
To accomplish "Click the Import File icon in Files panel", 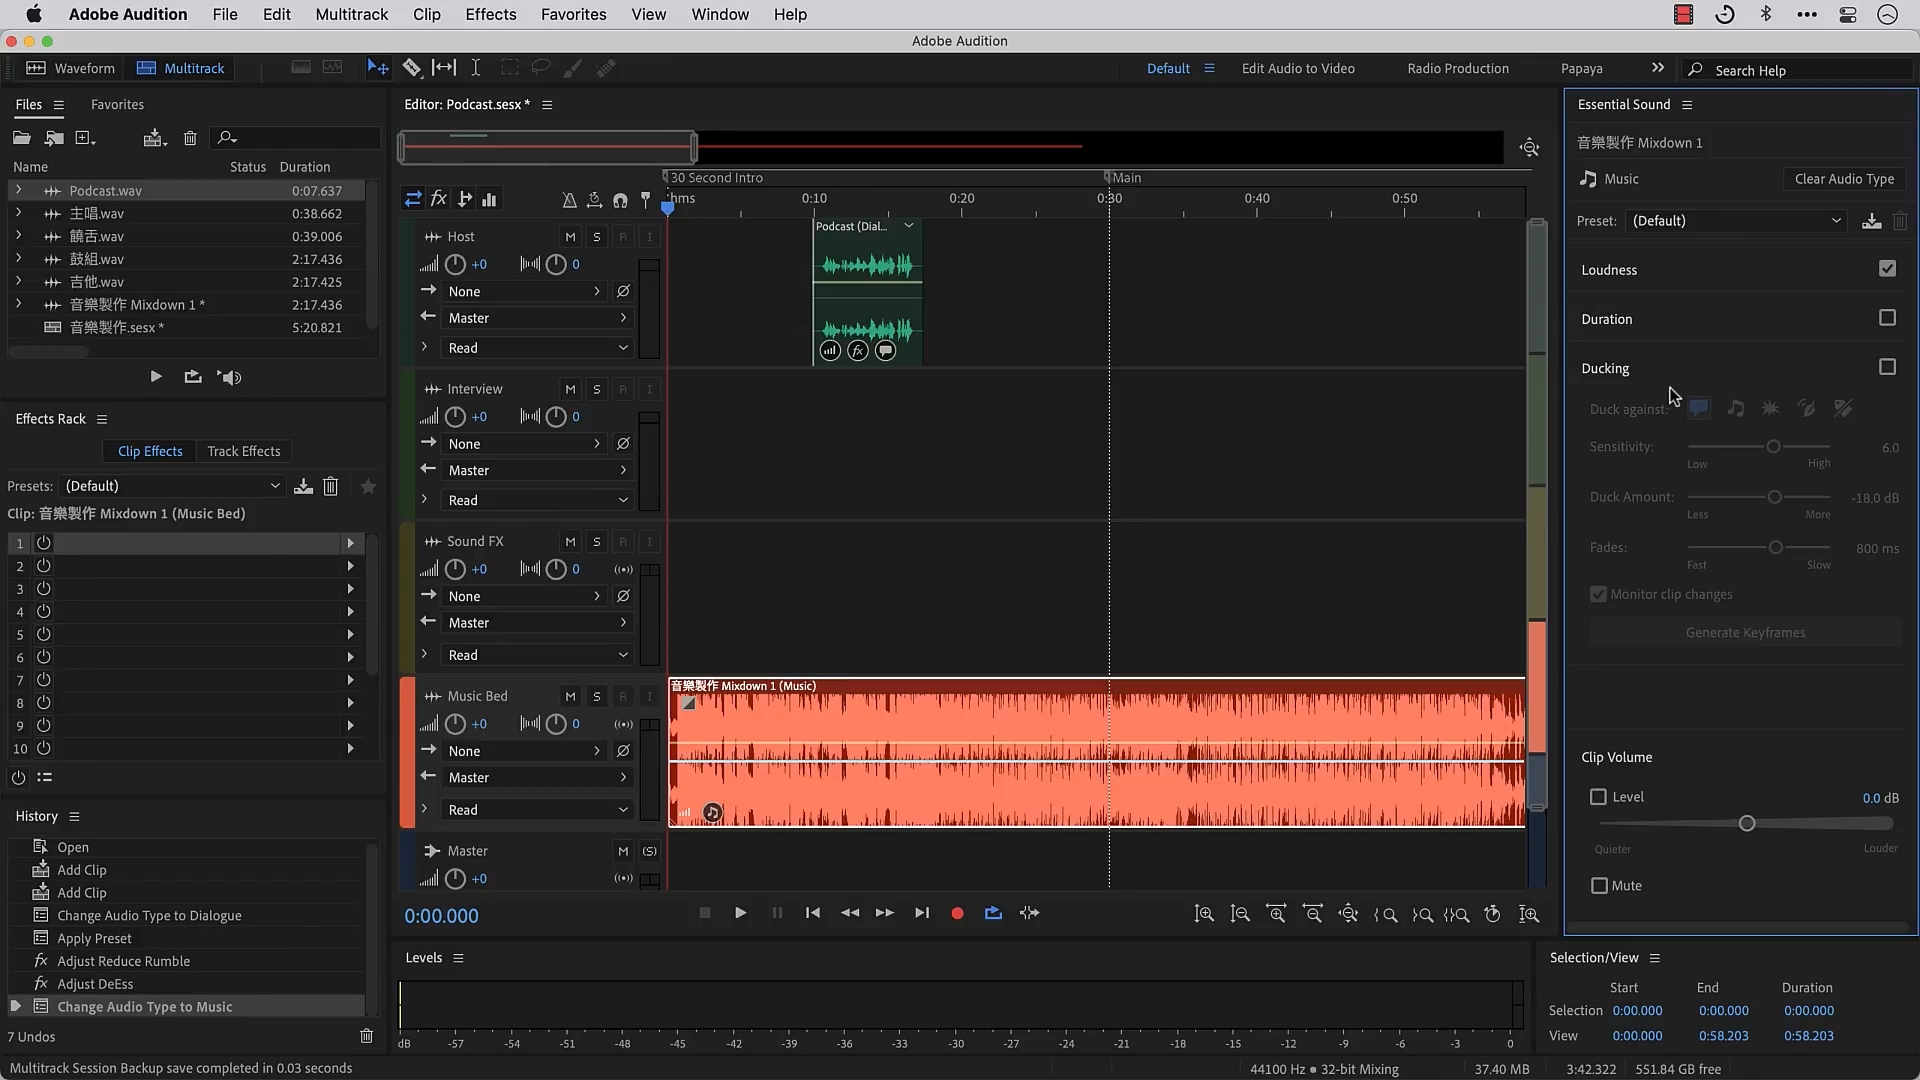I will [x=55, y=138].
